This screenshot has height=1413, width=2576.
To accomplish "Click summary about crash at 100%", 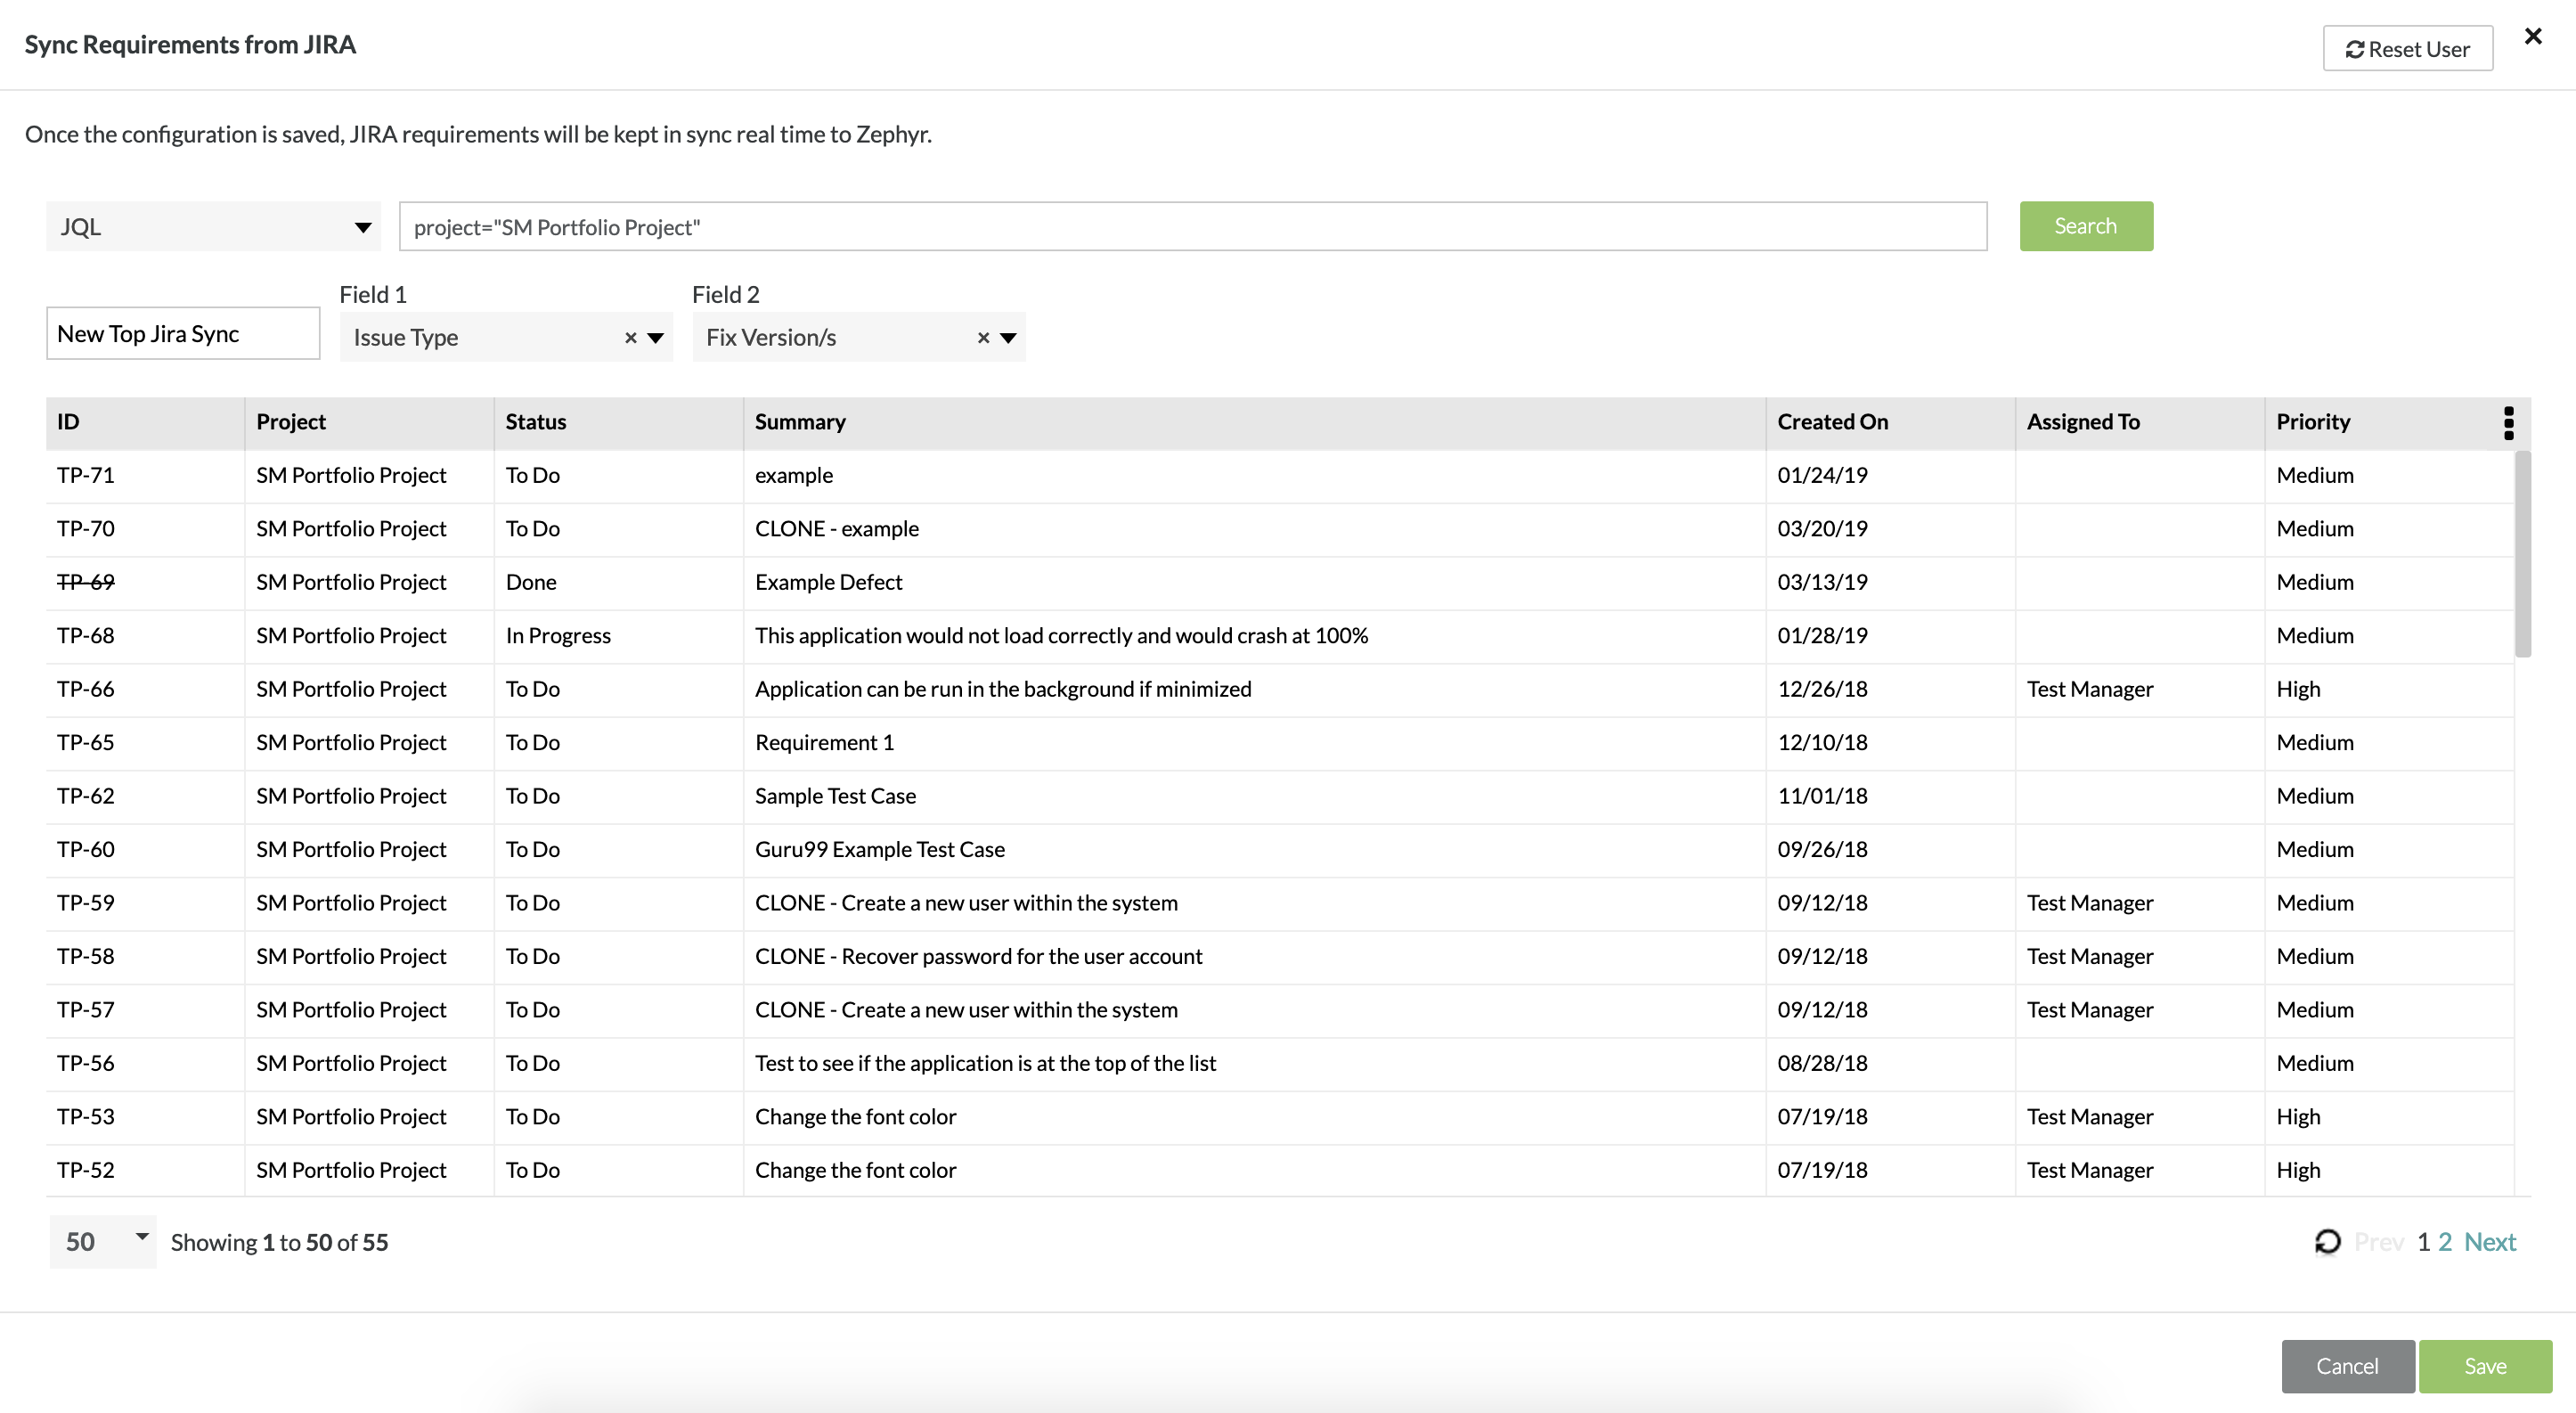I will click(x=1062, y=636).
